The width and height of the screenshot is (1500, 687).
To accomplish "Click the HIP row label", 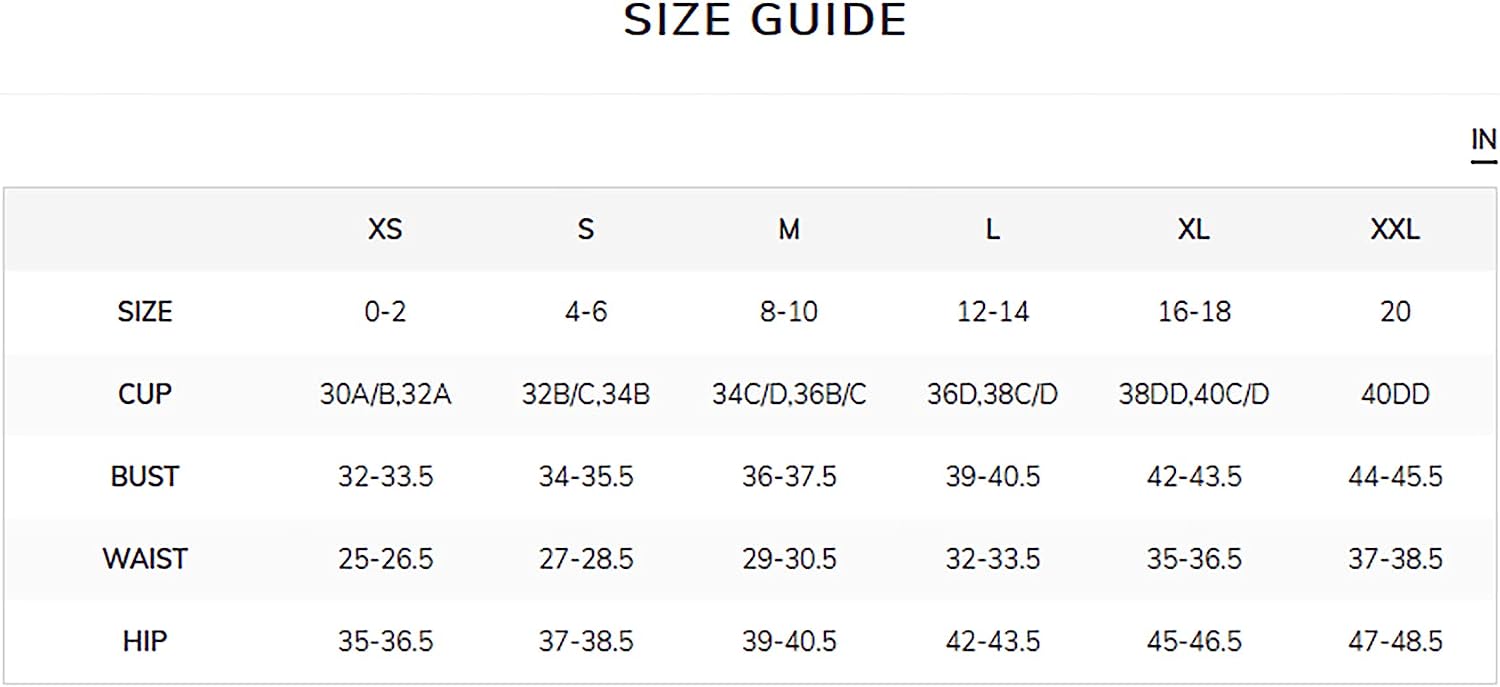I will tap(145, 640).
